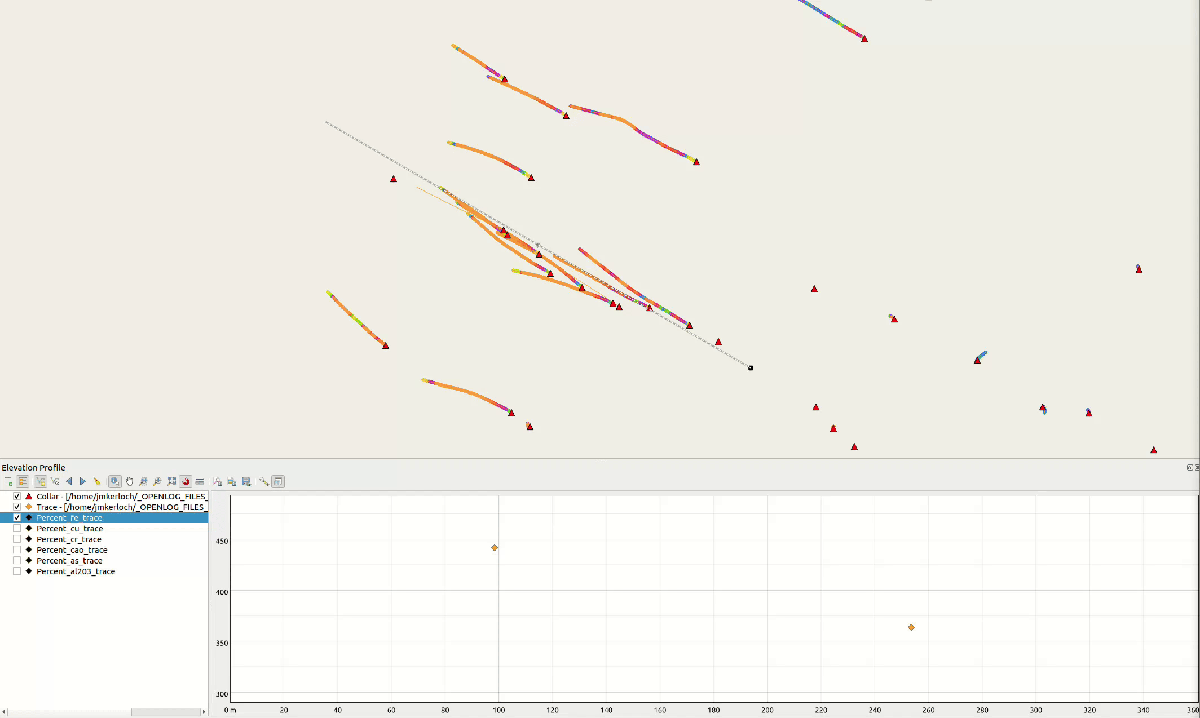Toggle the red snapping magnet icon
The image size is (1200, 718).
(186, 481)
